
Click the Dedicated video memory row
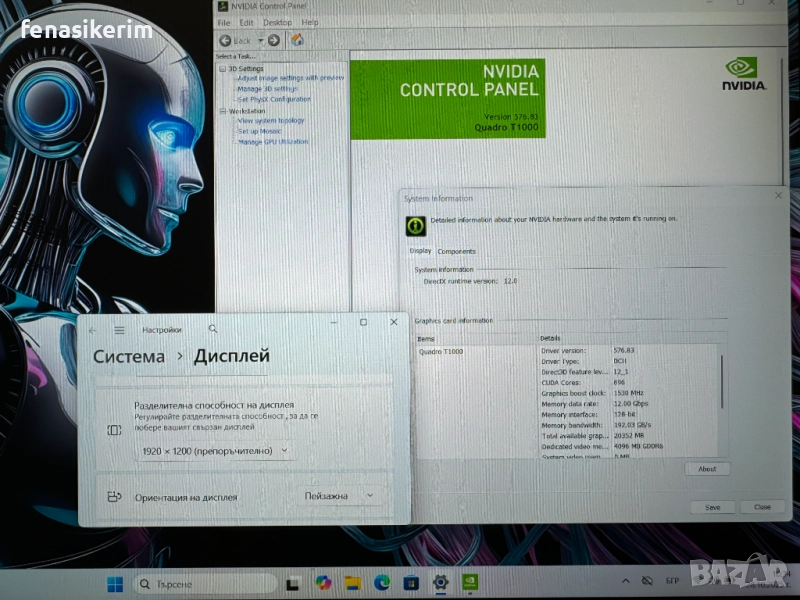[x=627, y=446]
